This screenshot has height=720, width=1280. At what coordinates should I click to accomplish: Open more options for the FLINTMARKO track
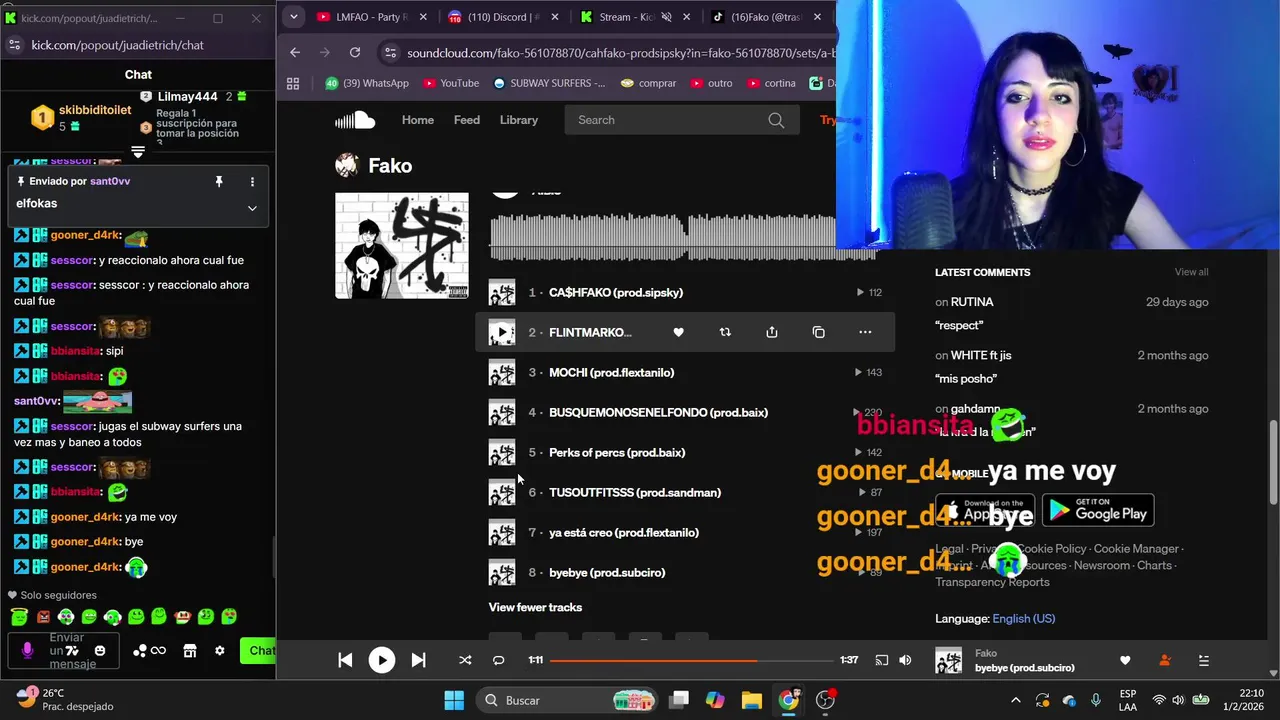[x=865, y=332]
